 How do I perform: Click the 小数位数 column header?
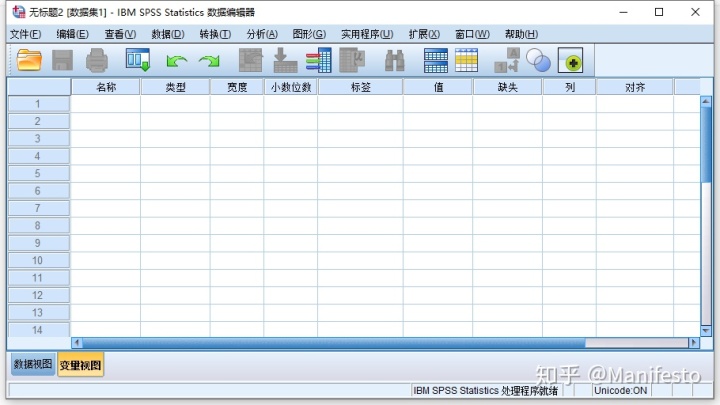[x=291, y=87]
